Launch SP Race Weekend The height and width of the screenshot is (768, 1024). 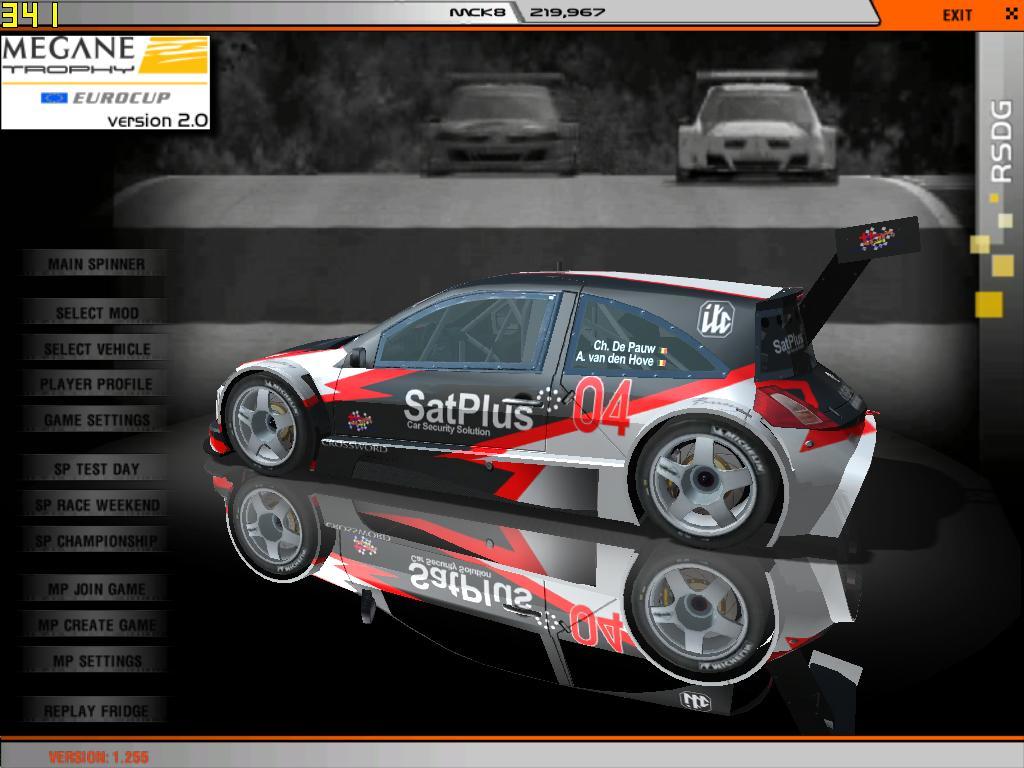96,505
